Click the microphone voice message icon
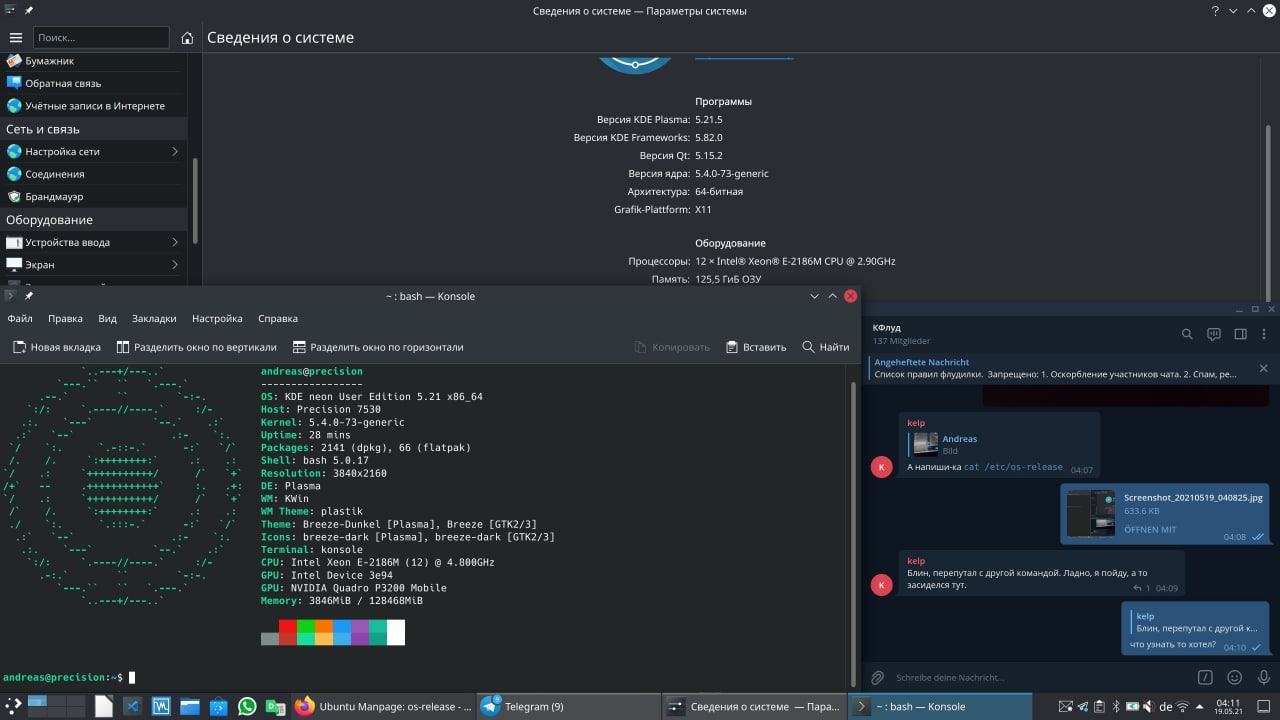Image resolution: width=1280 pixels, height=720 pixels. 1263,677
